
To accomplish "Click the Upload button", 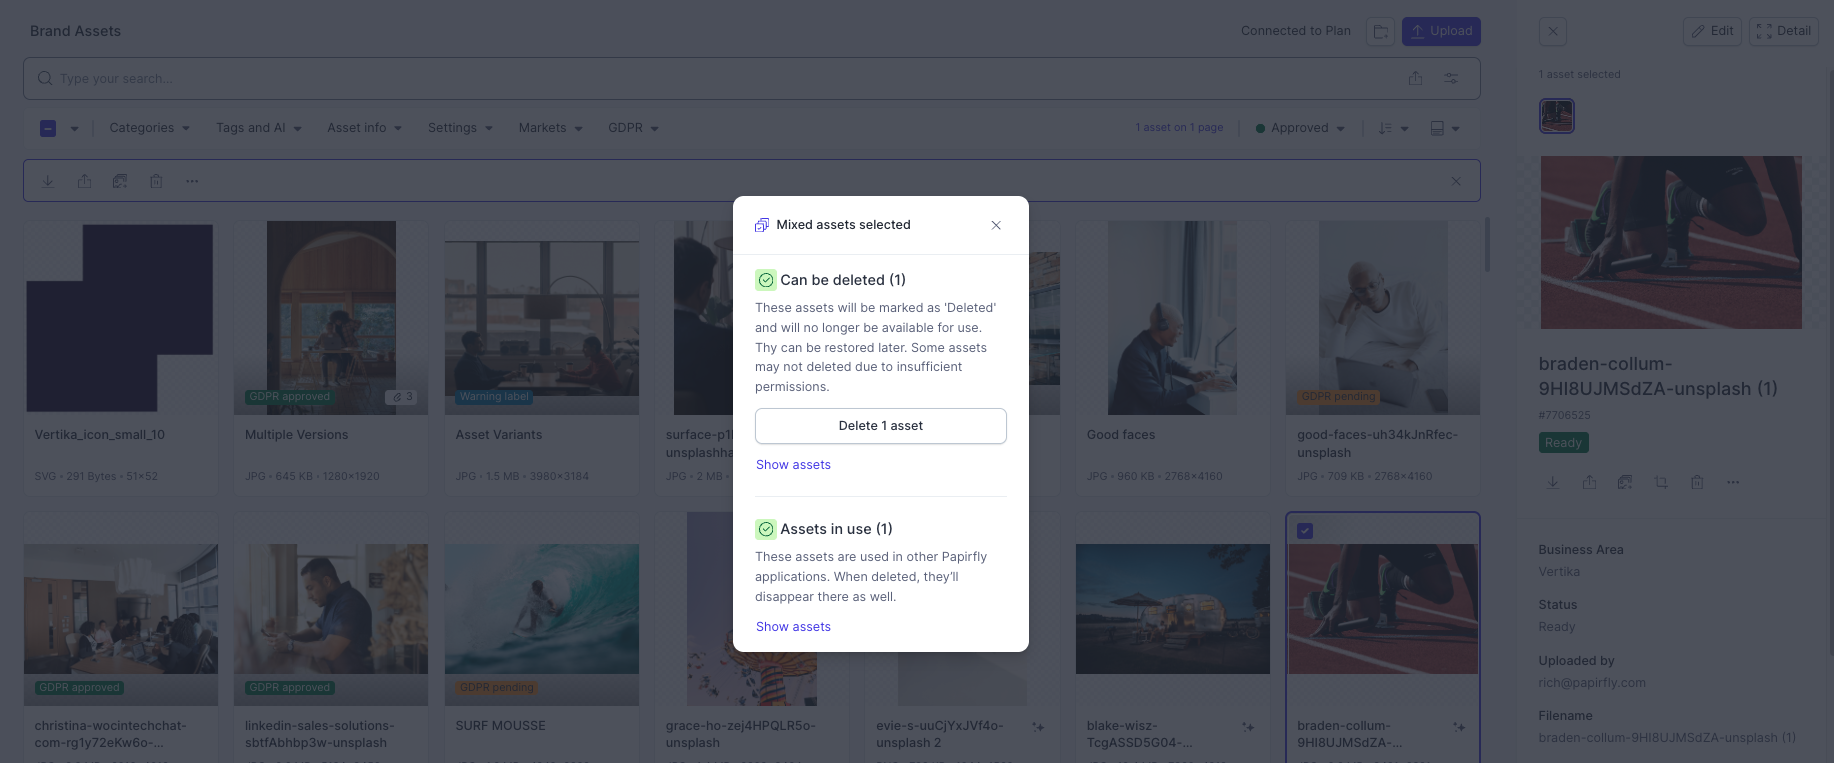I will tap(1441, 31).
